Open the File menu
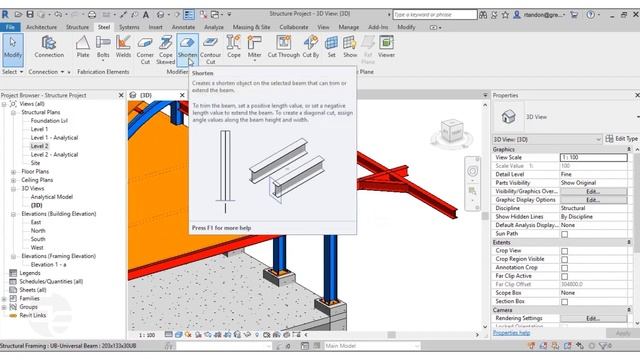Viewport: 640px width, 360px height. 10,27
